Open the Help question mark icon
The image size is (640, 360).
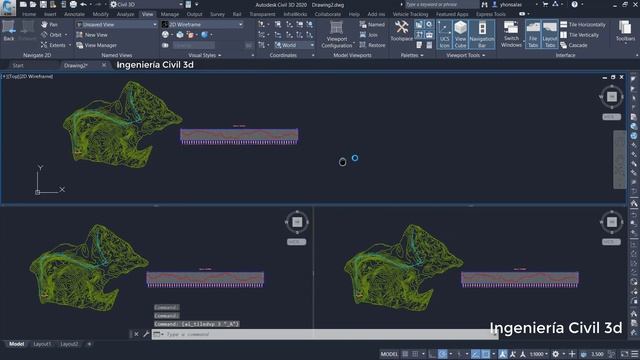(574, 4)
